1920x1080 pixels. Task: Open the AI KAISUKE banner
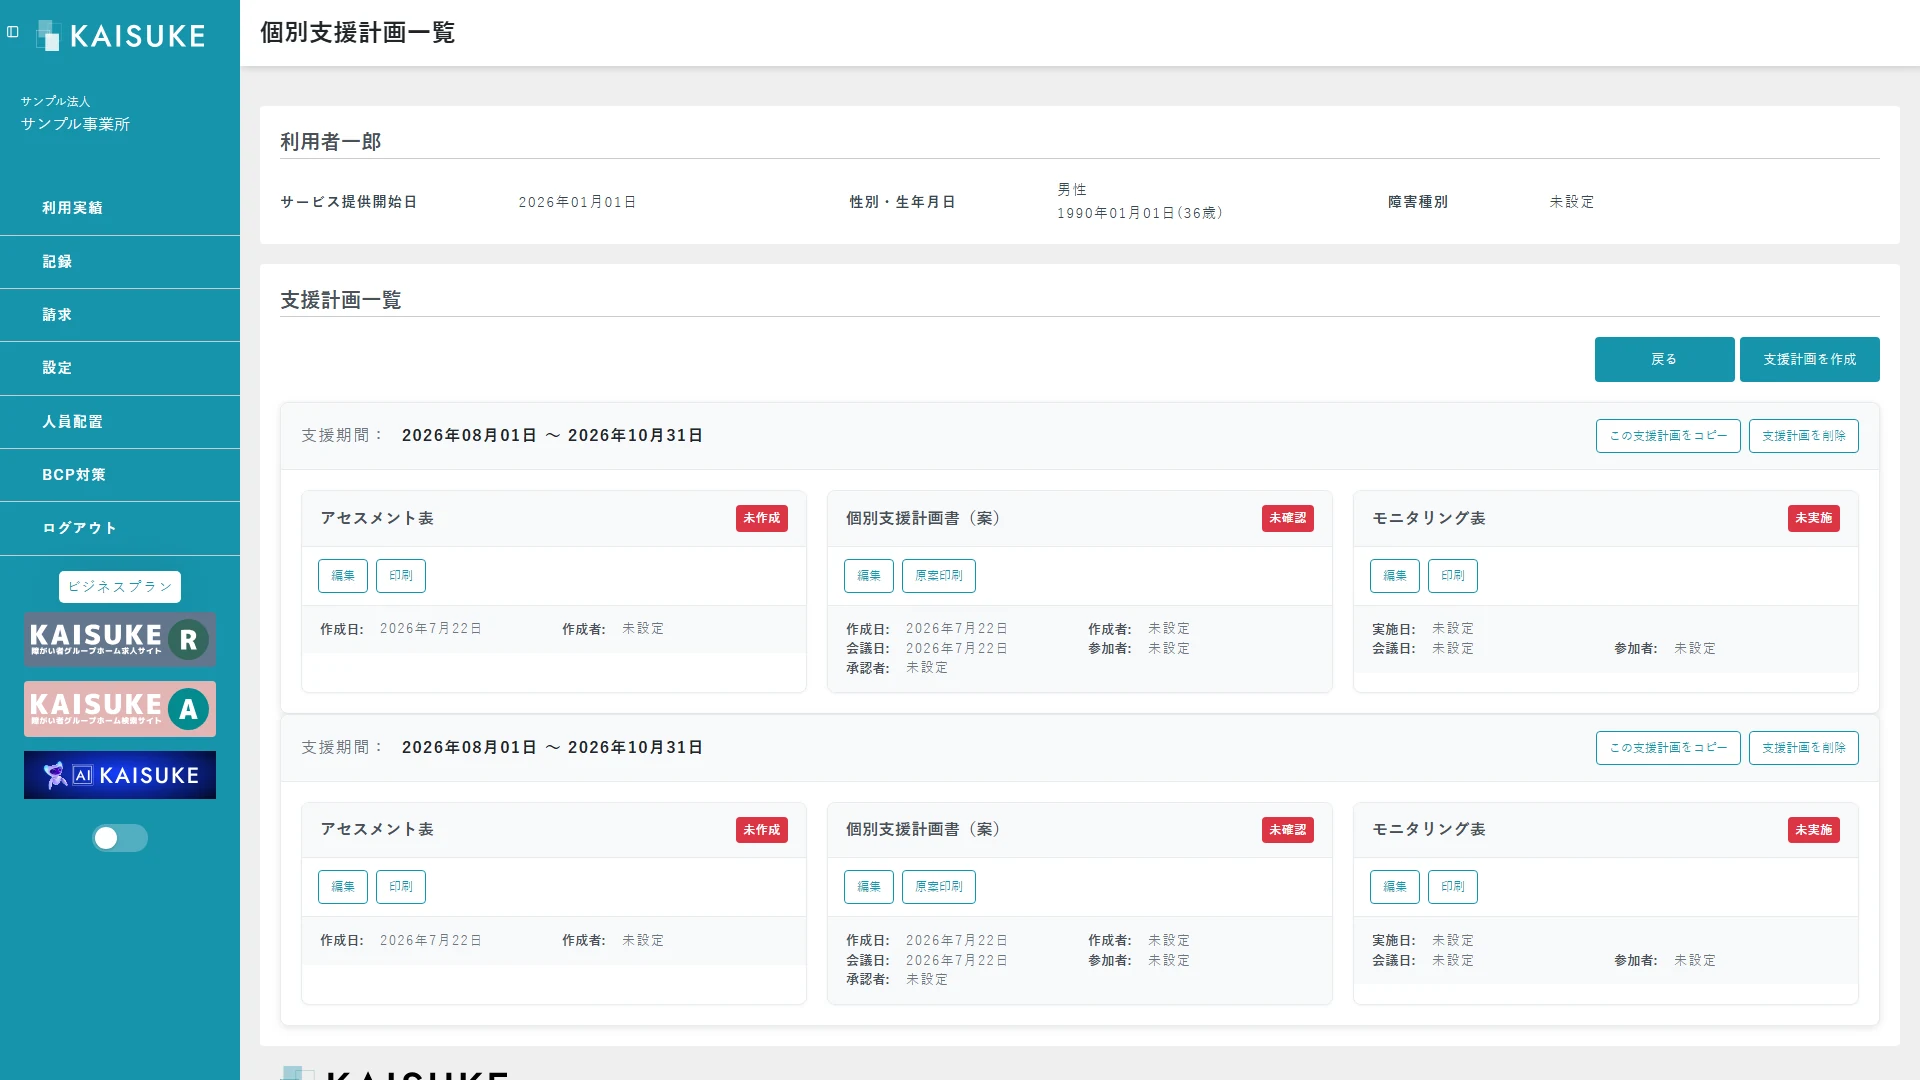tap(120, 775)
